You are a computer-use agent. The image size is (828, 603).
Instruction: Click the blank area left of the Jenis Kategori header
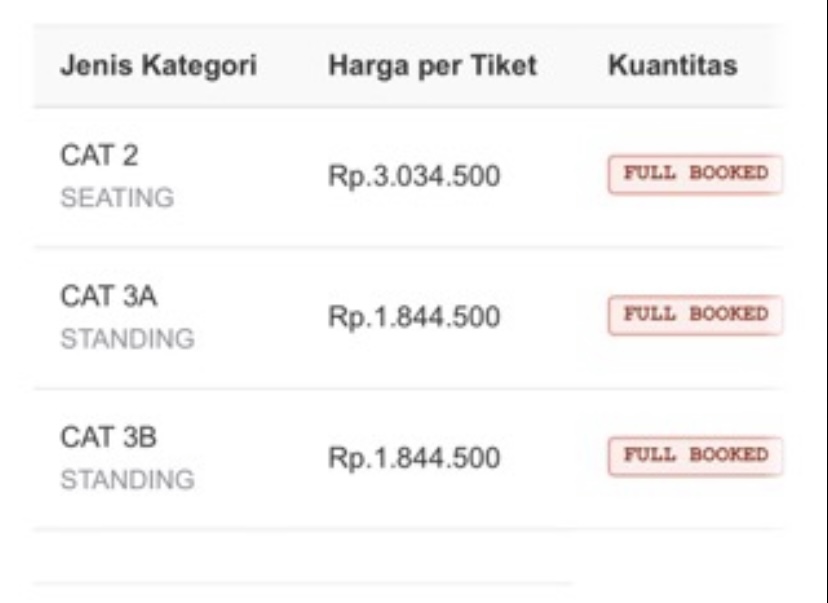(x=45, y=67)
